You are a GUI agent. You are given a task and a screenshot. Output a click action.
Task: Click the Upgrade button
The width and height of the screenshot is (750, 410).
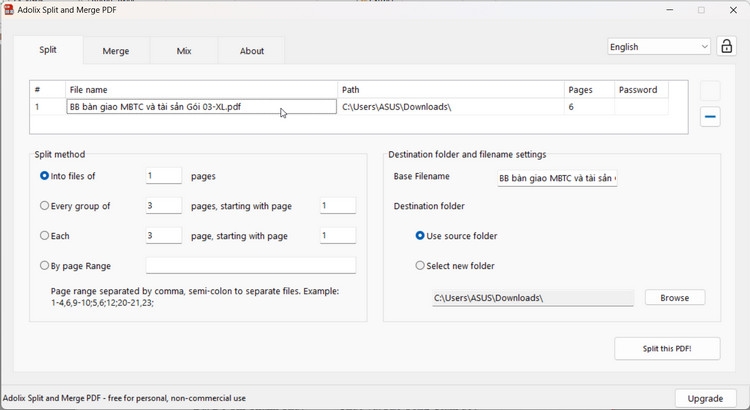(x=705, y=399)
